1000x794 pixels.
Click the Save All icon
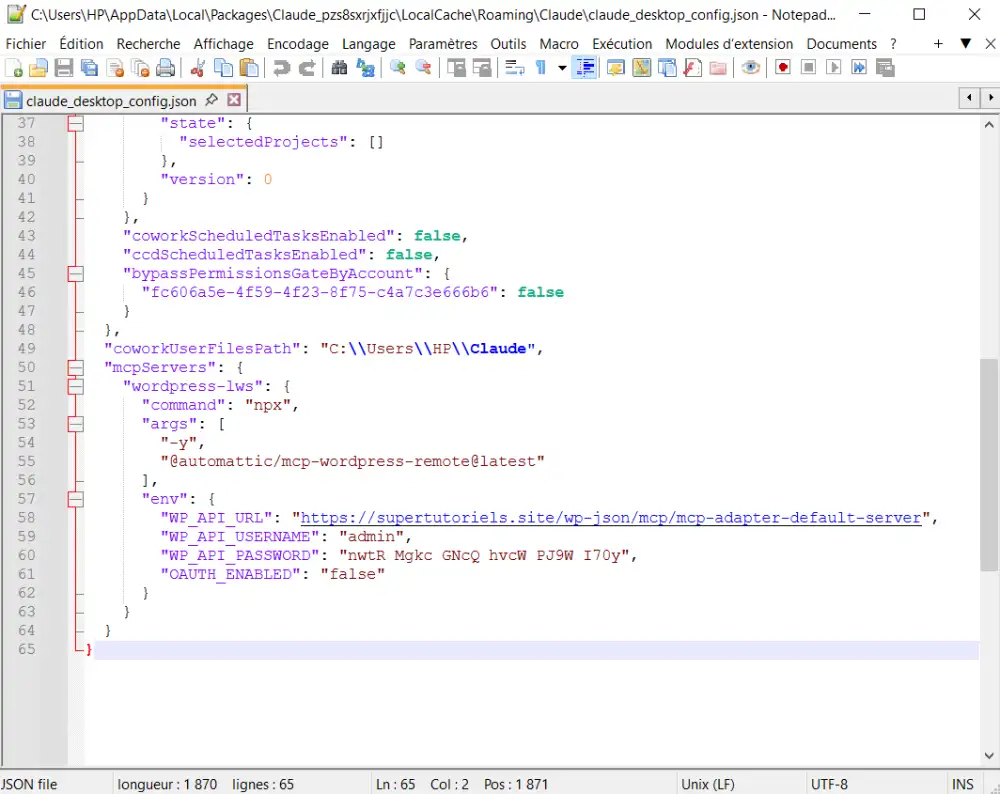89,68
